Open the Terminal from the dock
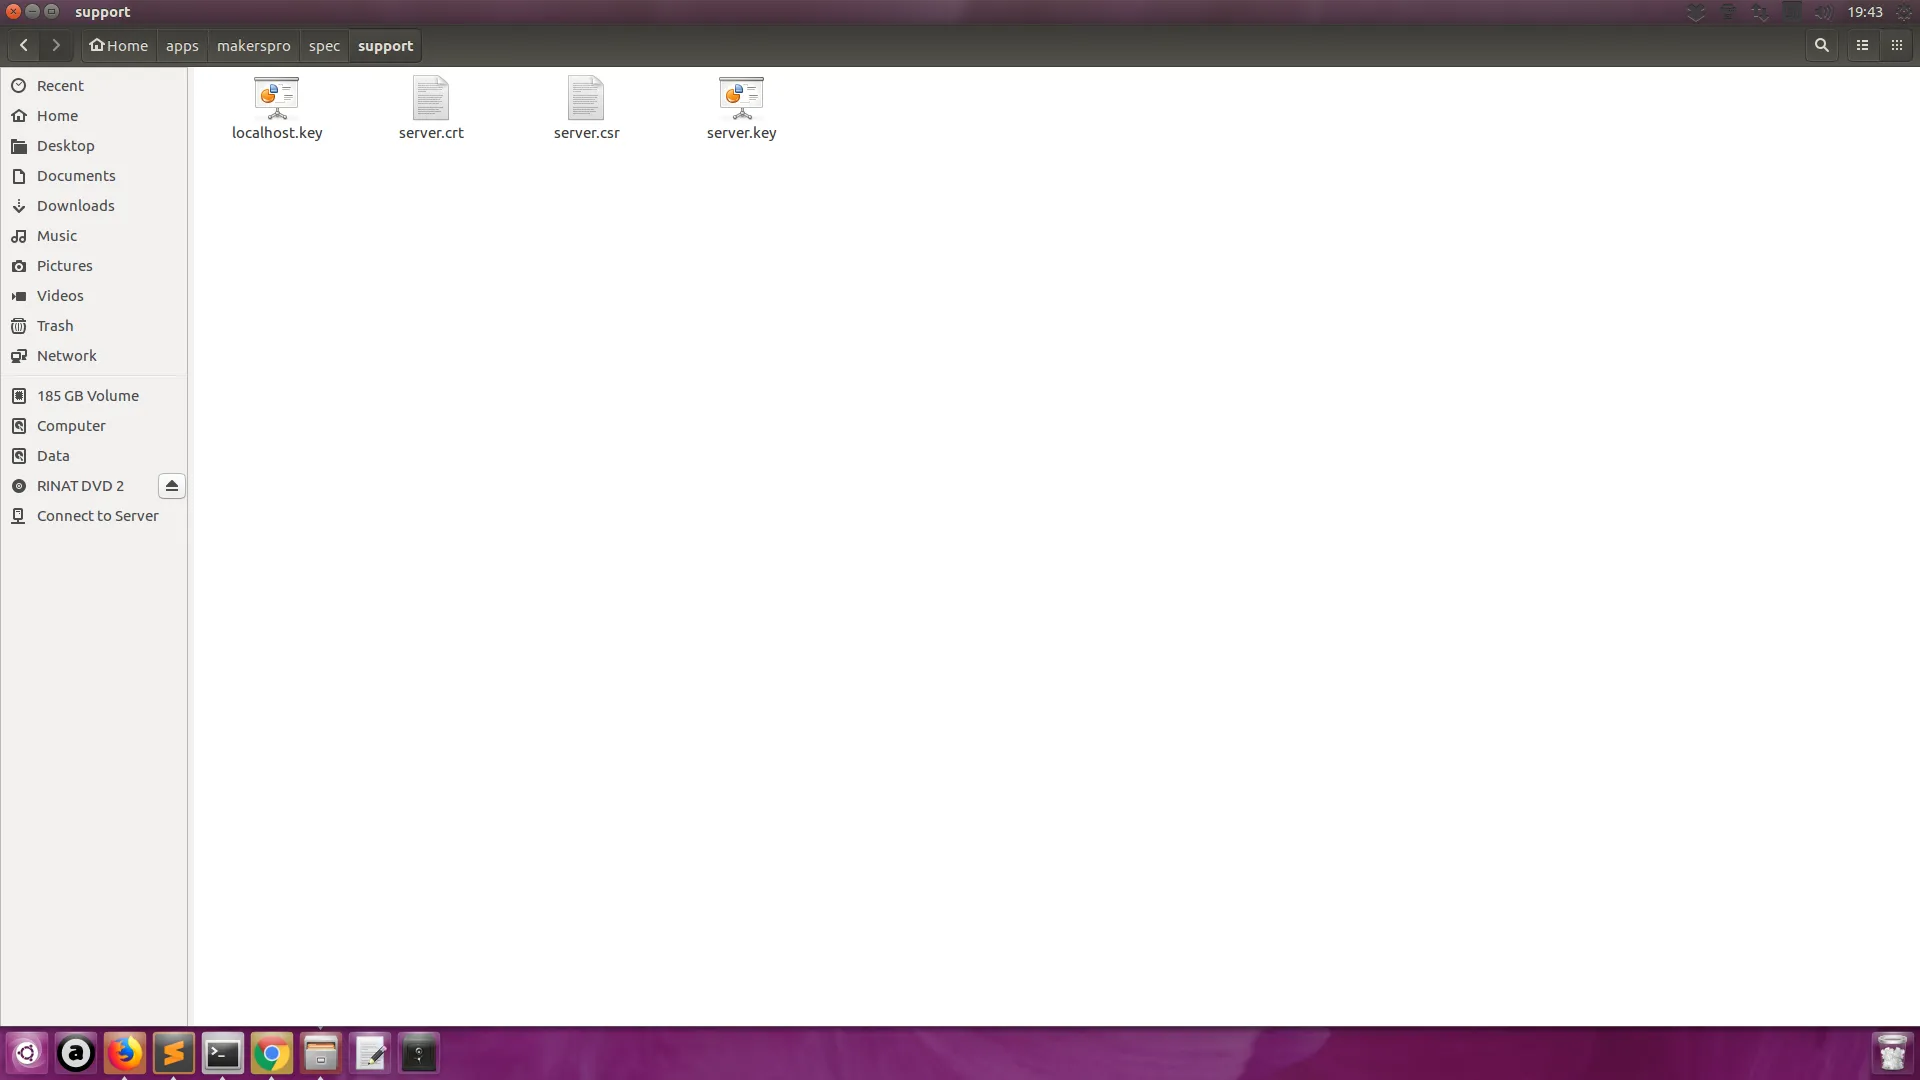This screenshot has height=1080, width=1920. 222,1053
